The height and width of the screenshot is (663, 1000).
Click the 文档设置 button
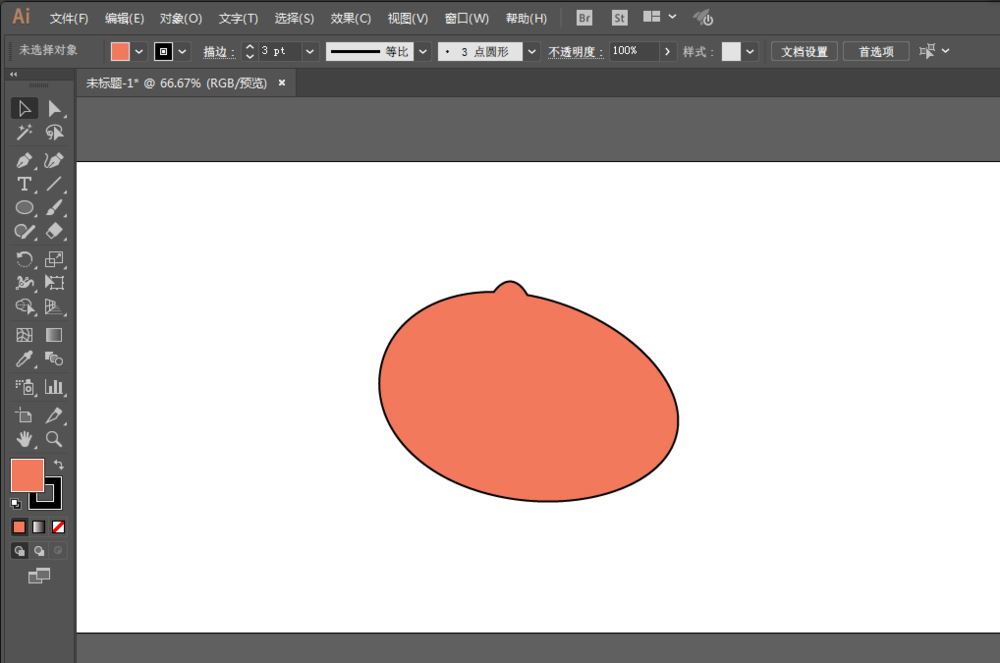pyautogui.click(x=803, y=51)
